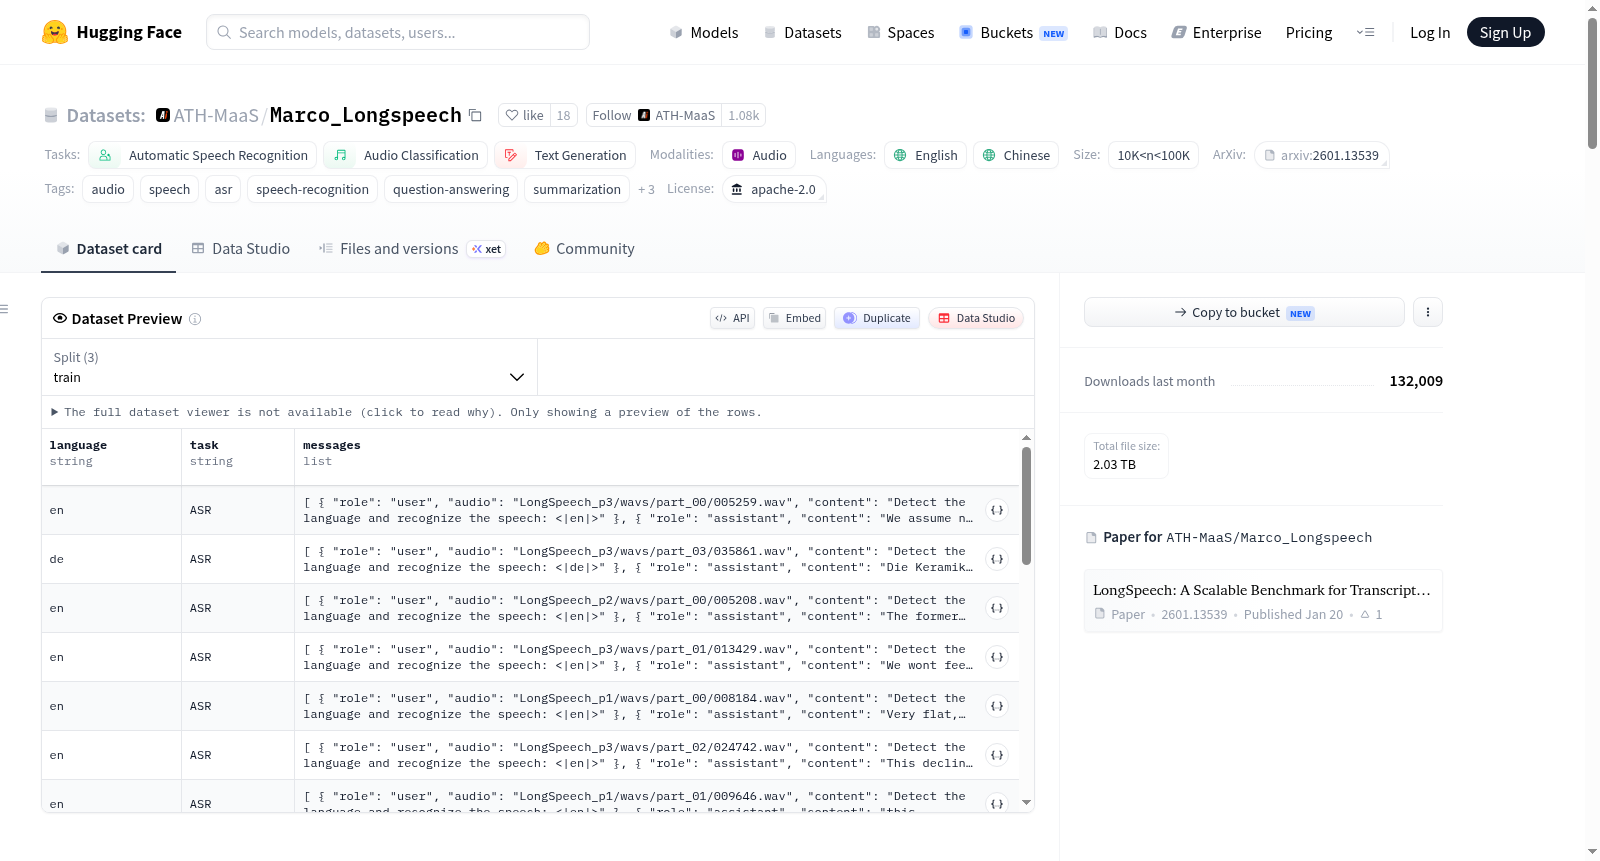Click the info icon beside Dataset Preview
This screenshot has width=1600, height=861.
195,319
